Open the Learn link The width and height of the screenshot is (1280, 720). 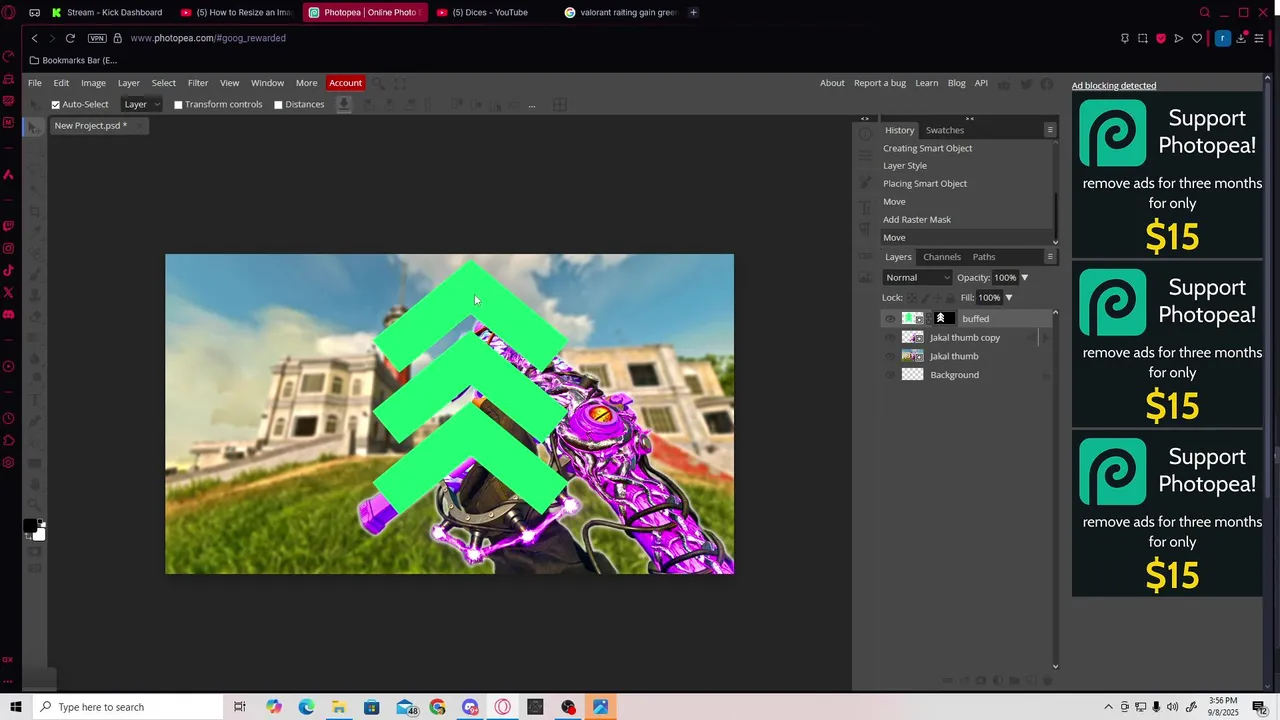click(927, 83)
